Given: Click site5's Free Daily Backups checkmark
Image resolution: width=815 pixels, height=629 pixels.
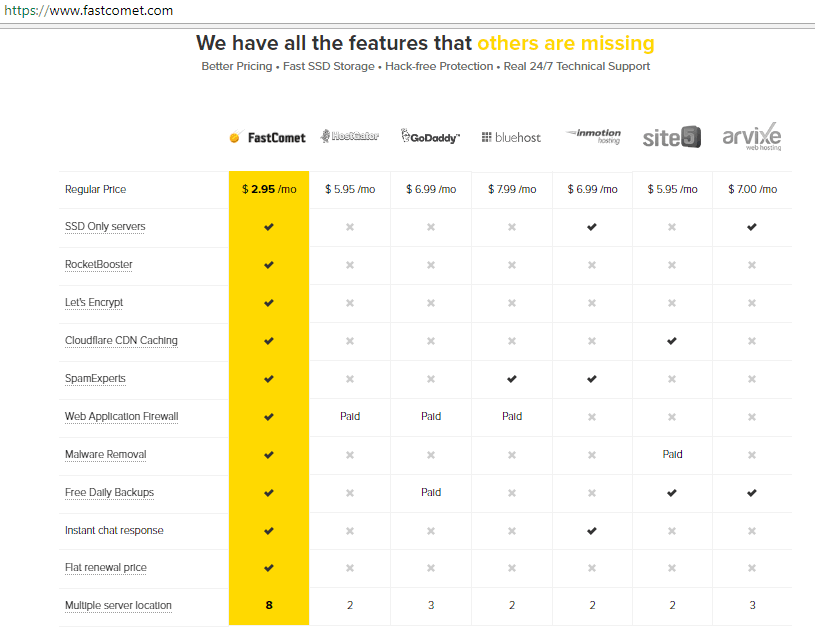Looking at the screenshot, I should coord(672,492).
